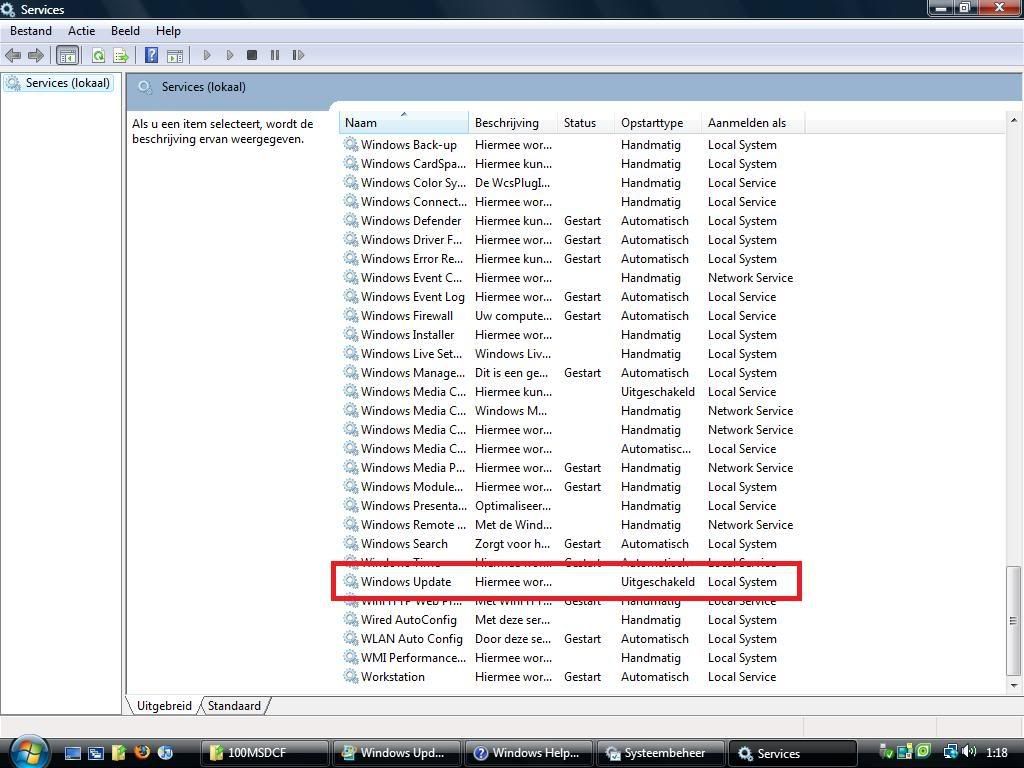Click the Export List toolbar icon
This screenshot has height=768, width=1024.
pyautogui.click(x=121, y=56)
